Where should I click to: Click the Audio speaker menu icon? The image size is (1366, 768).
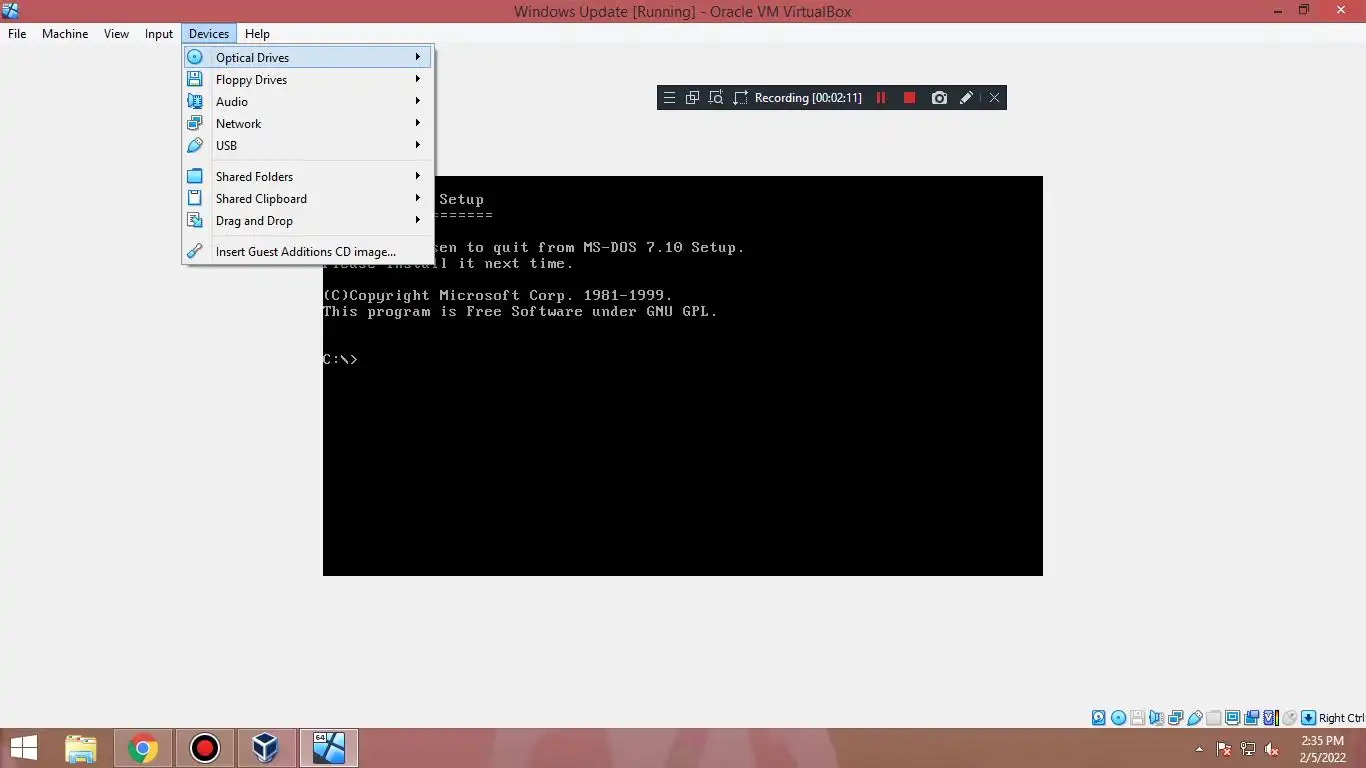coord(195,101)
